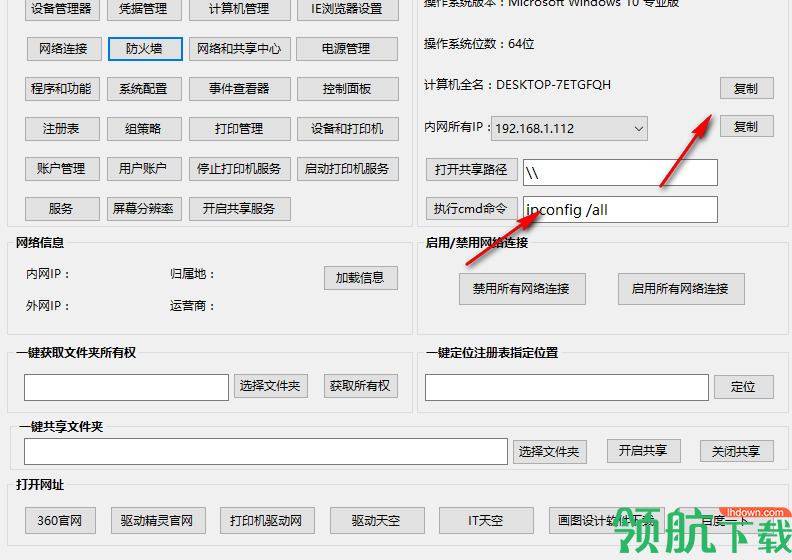Click 操作系统位数:64位 text
The width and height of the screenshot is (792, 560).
point(479,44)
